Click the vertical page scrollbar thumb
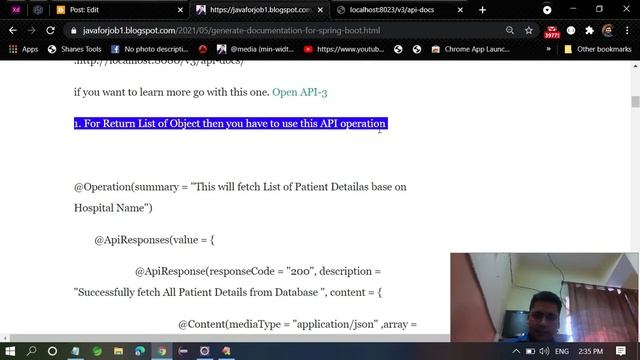The image size is (640, 360). (x=635, y=101)
